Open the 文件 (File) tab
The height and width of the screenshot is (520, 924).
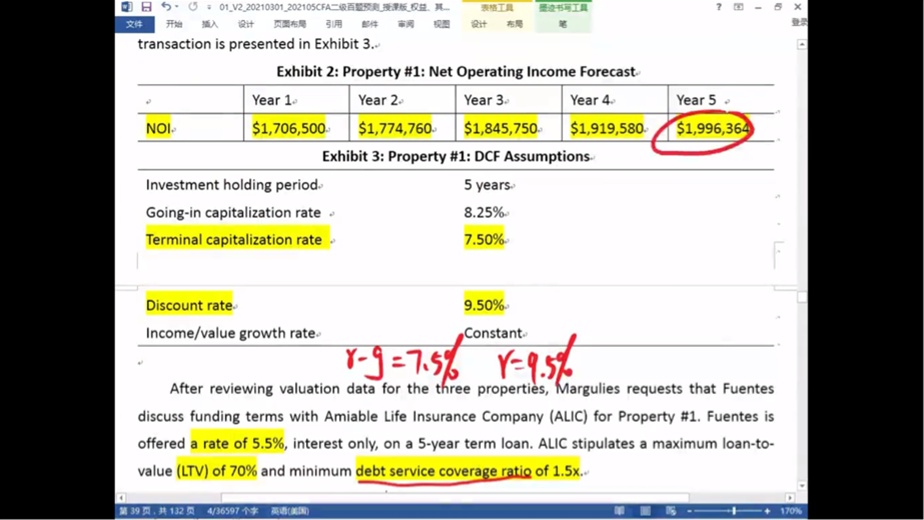pos(134,24)
